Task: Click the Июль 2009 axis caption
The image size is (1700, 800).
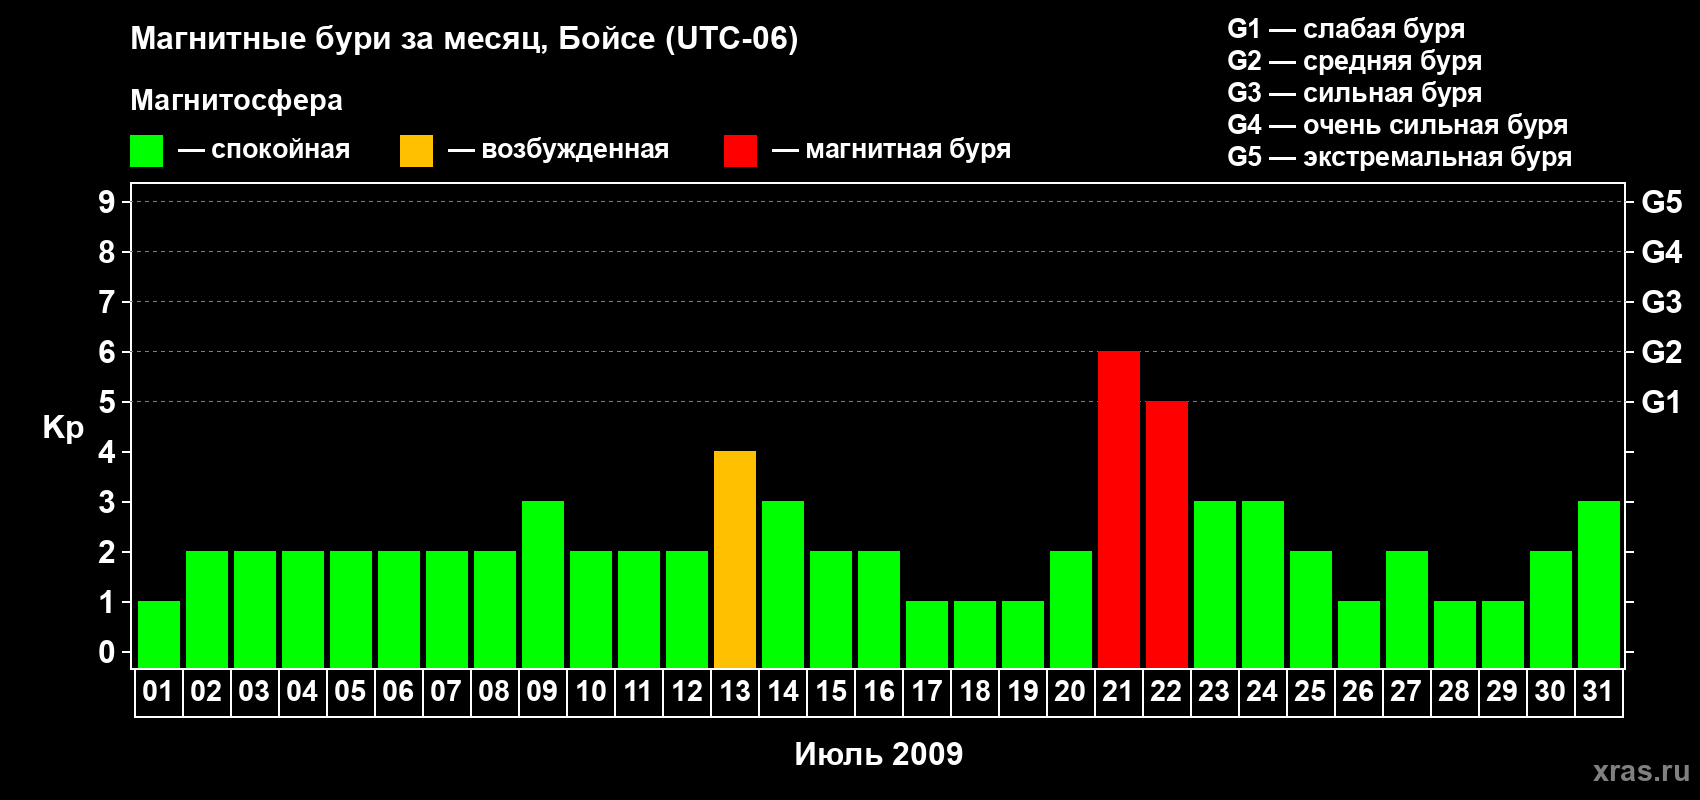Action: click(x=879, y=754)
